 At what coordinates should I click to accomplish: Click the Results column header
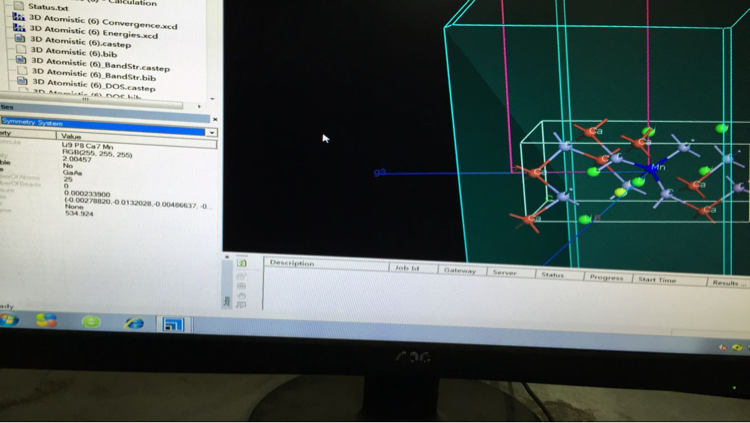[x=728, y=282]
